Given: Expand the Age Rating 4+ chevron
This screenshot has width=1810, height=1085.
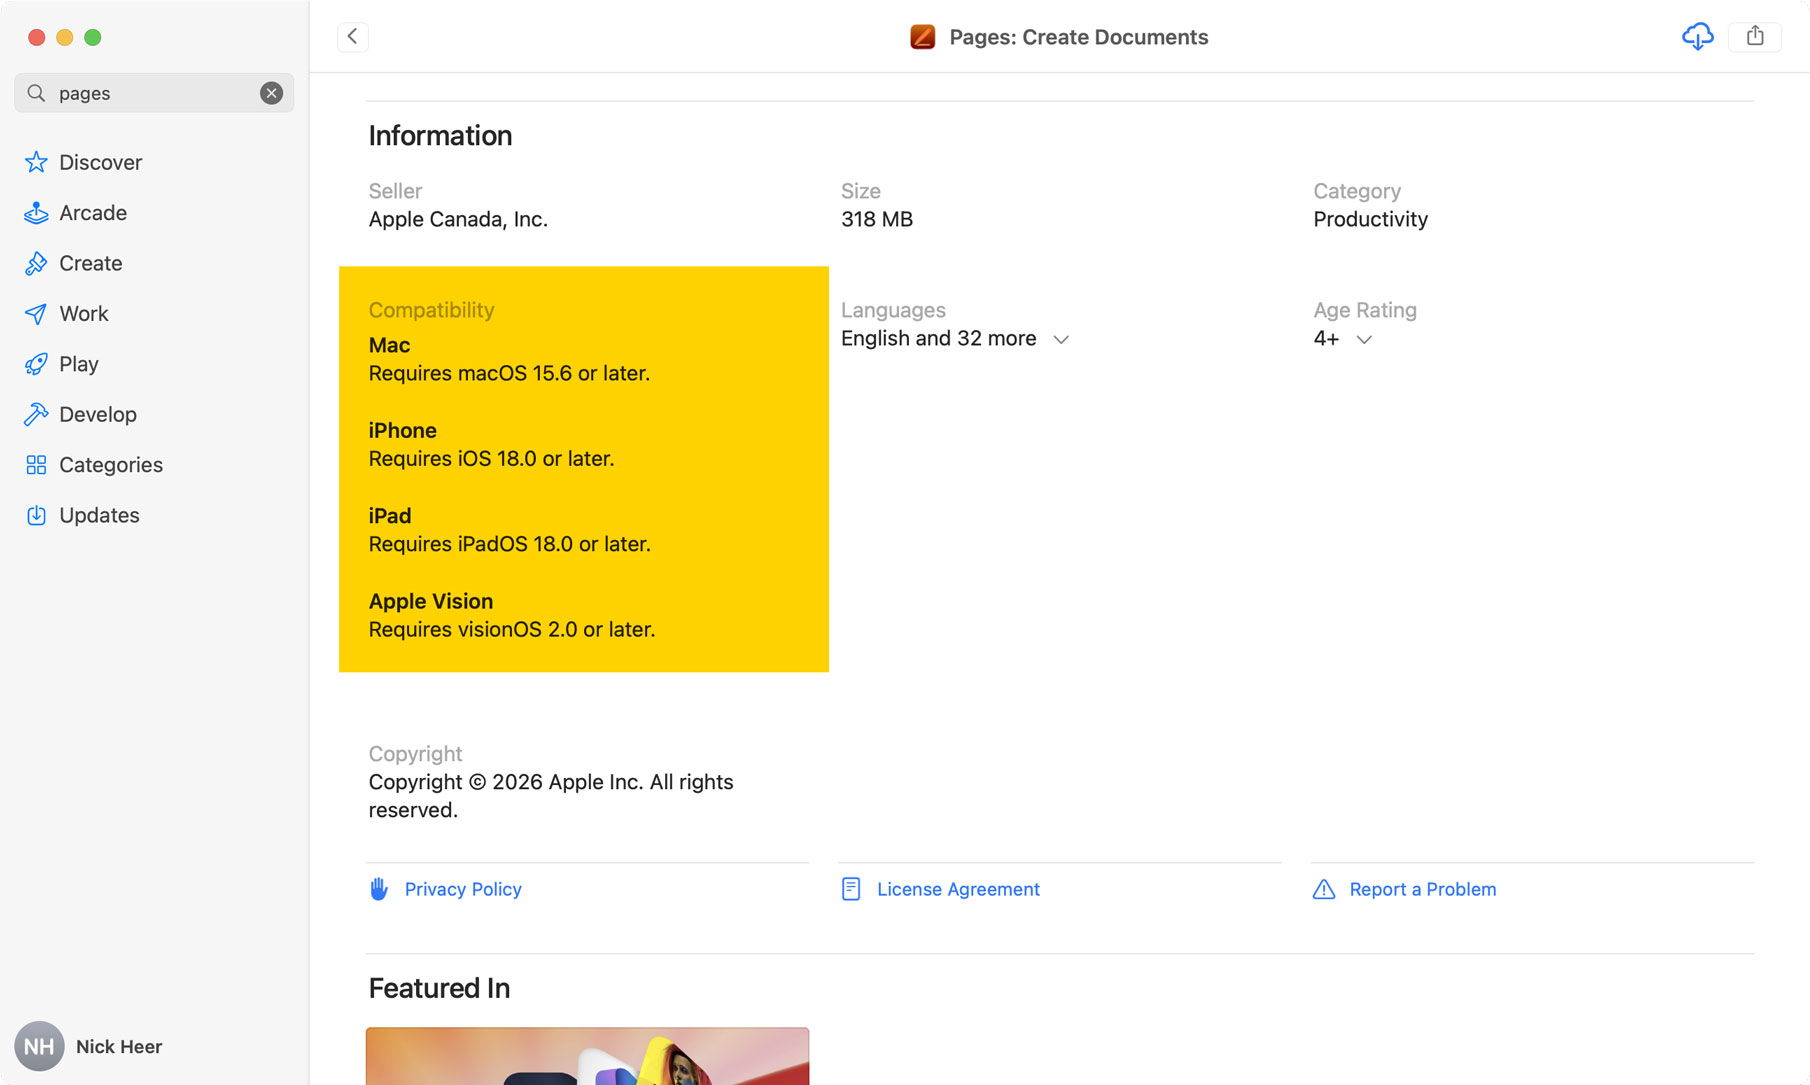Looking at the screenshot, I should [x=1364, y=340].
